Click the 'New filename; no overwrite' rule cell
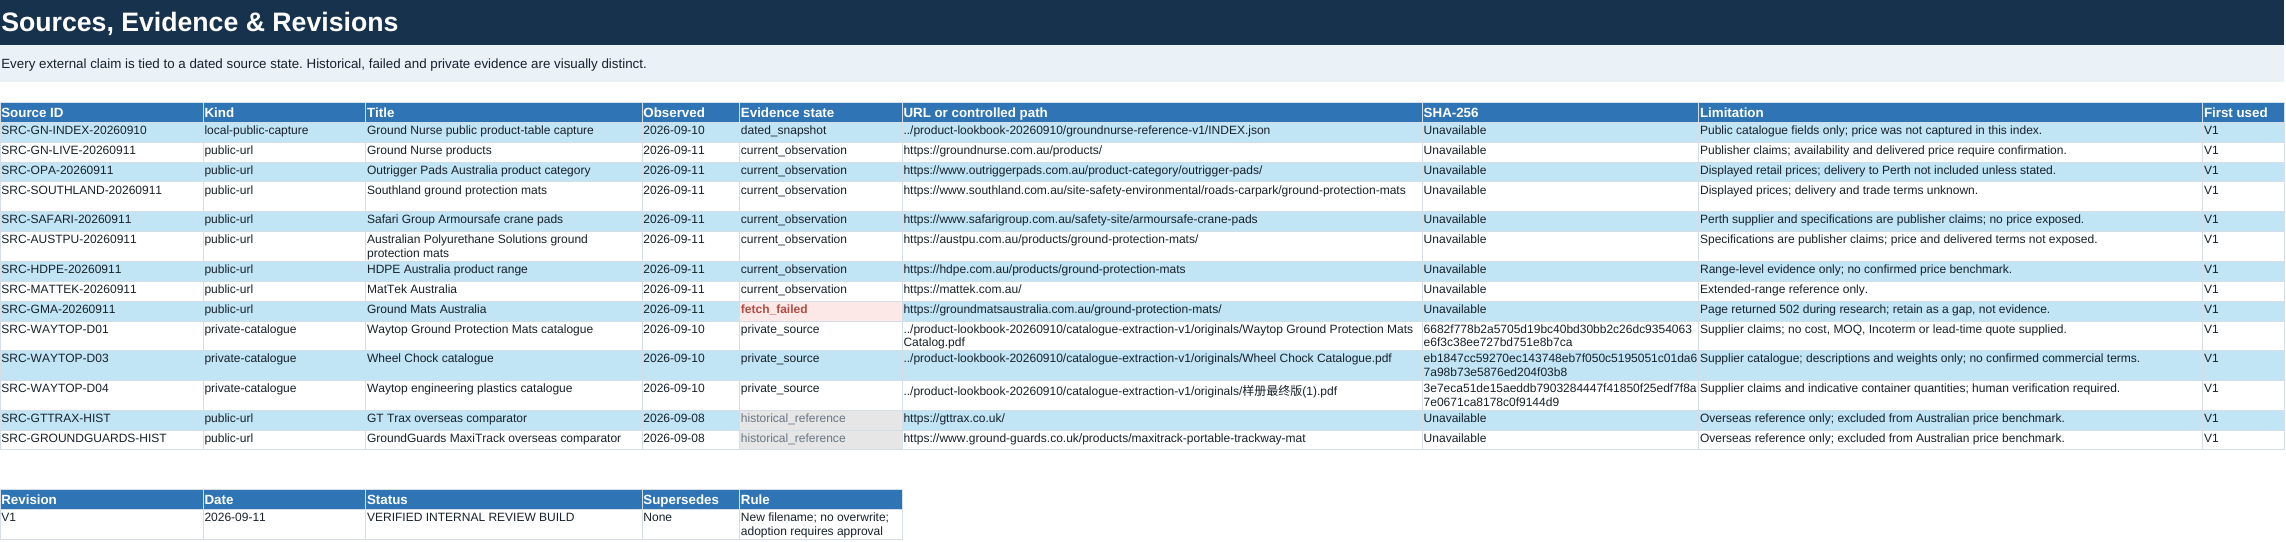The image size is (2286, 542). 820,525
